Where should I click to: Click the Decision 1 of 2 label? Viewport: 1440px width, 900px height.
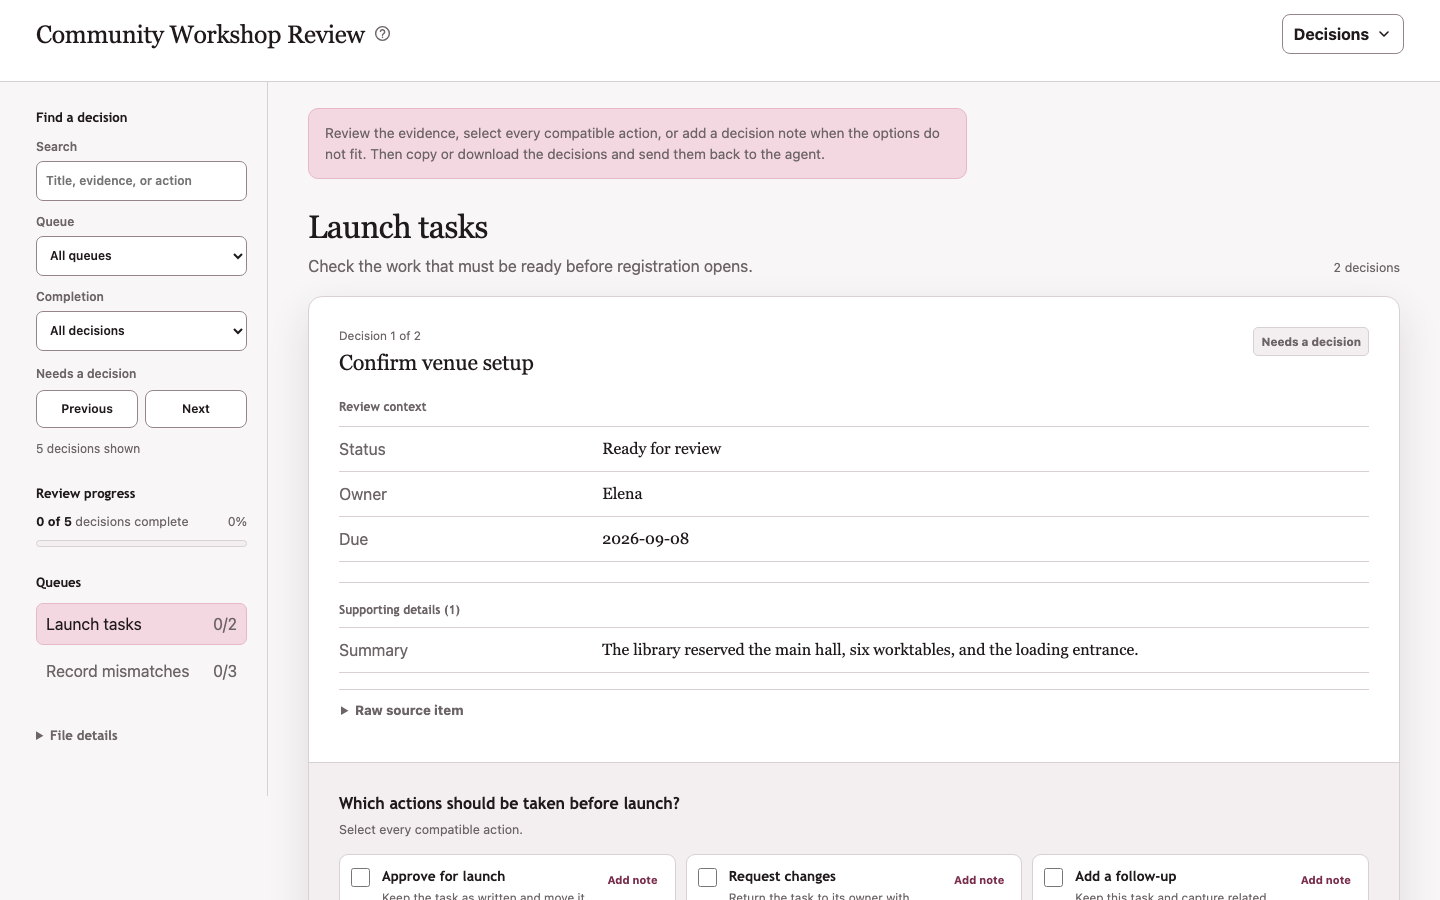[380, 336]
